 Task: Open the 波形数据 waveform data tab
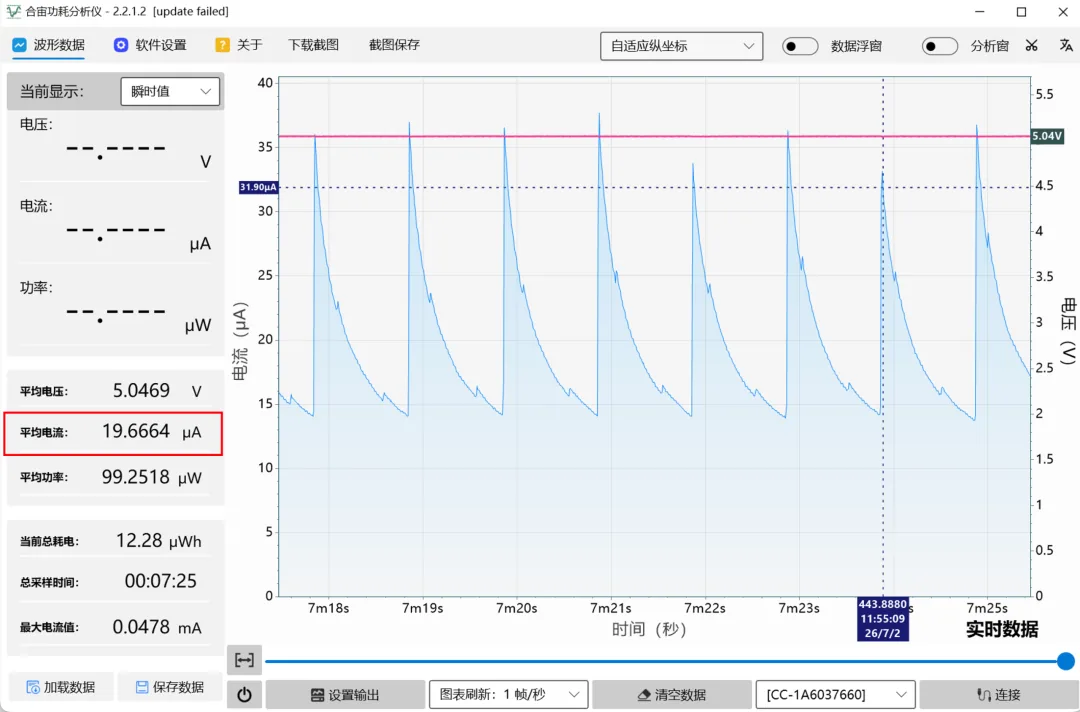point(48,45)
